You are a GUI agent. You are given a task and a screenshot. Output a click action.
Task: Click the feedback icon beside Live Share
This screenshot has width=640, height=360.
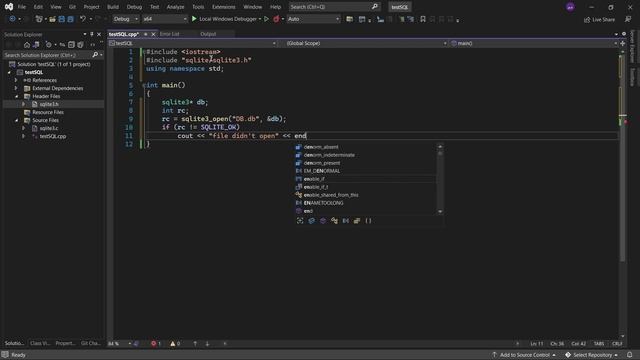click(628, 19)
